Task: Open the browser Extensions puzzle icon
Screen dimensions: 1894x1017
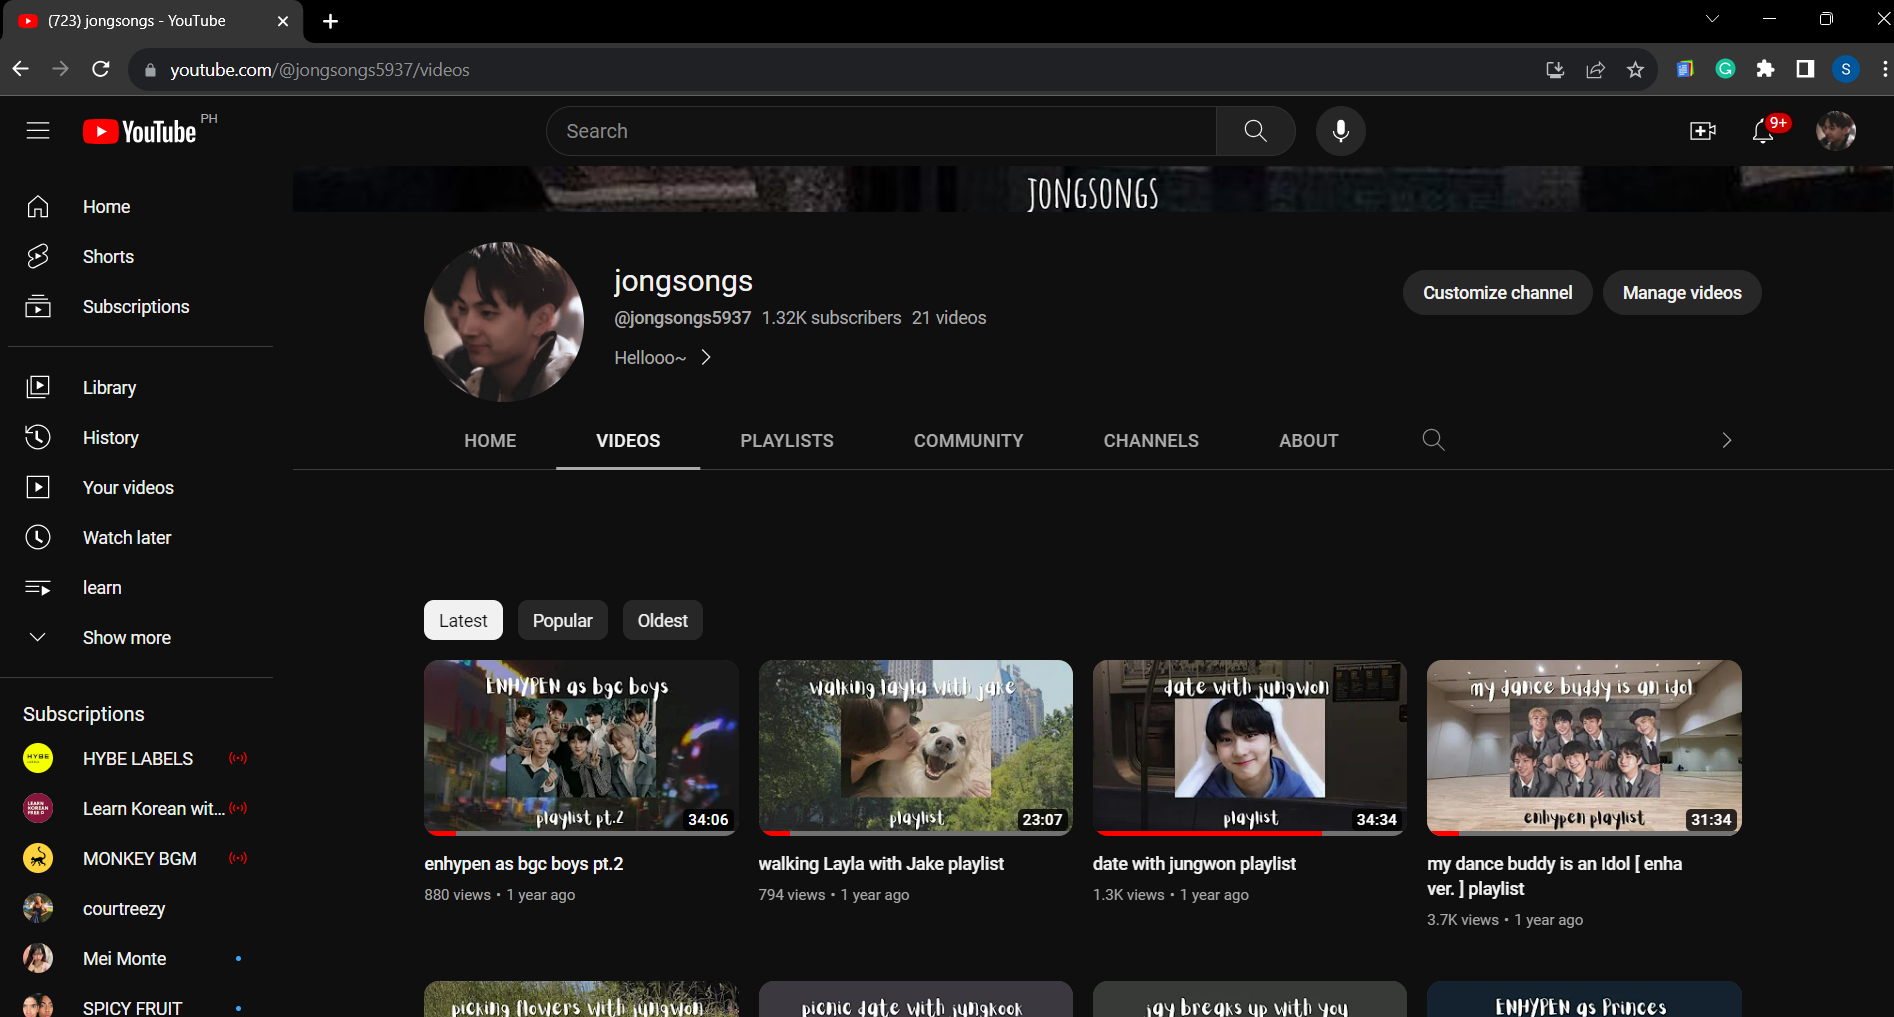Action: pyautogui.click(x=1765, y=69)
